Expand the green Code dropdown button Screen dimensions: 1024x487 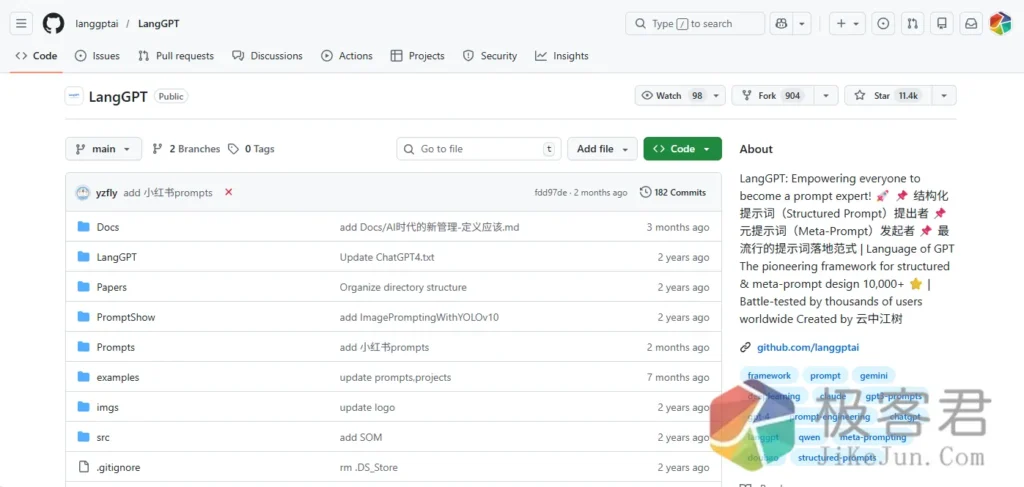click(x=682, y=149)
